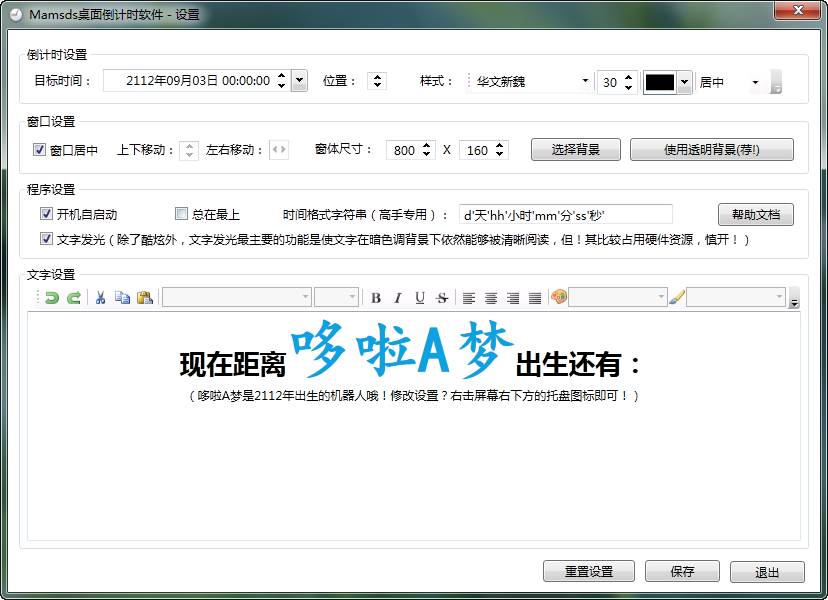Click the Undo icon in the text toolbar
Image resolution: width=828 pixels, height=600 pixels.
(50, 297)
